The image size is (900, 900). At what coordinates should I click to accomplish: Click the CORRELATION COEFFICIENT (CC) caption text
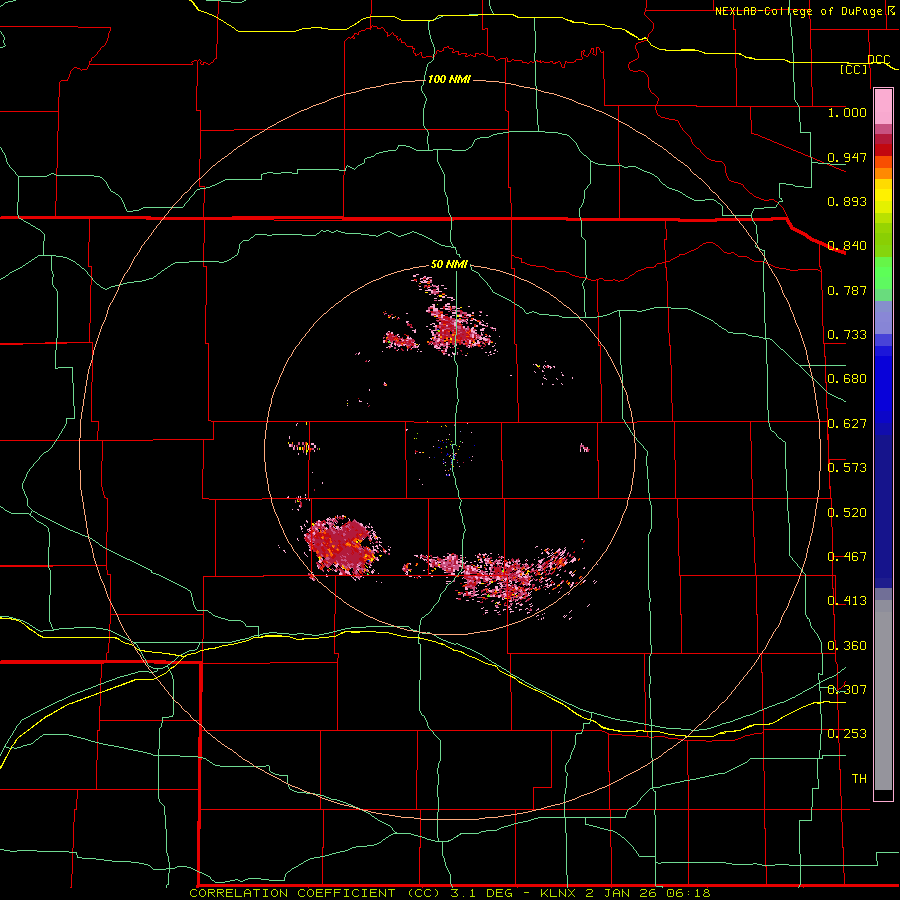(x=316, y=893)
